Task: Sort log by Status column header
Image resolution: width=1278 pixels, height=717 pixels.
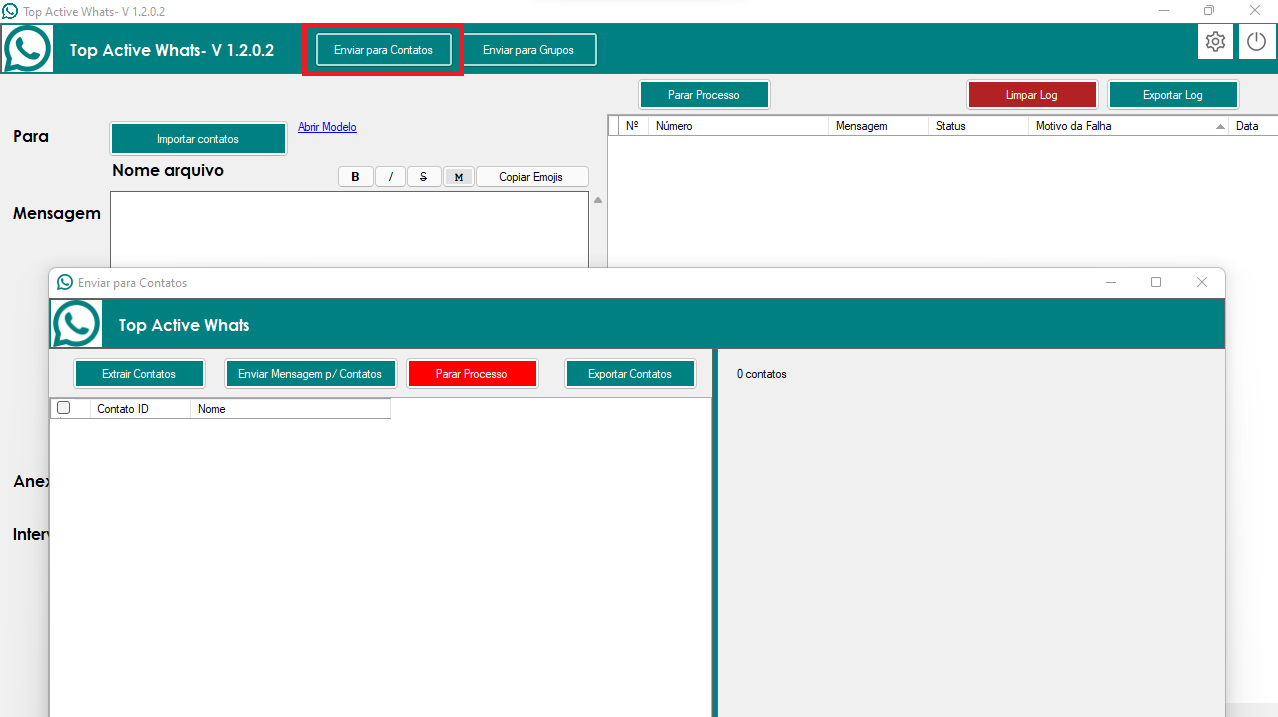Action: click(x=978, y=126)
